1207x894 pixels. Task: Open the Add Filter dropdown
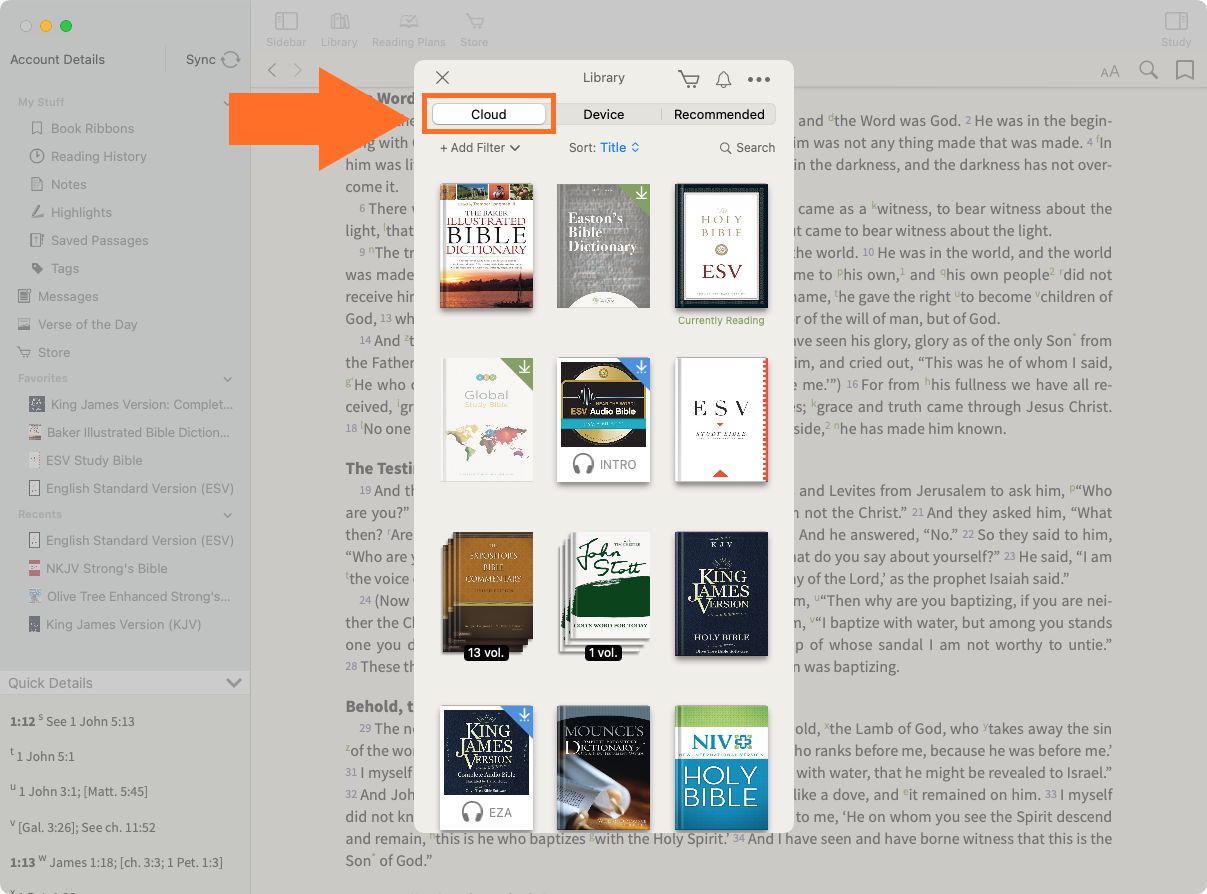[x=480, y=147]
